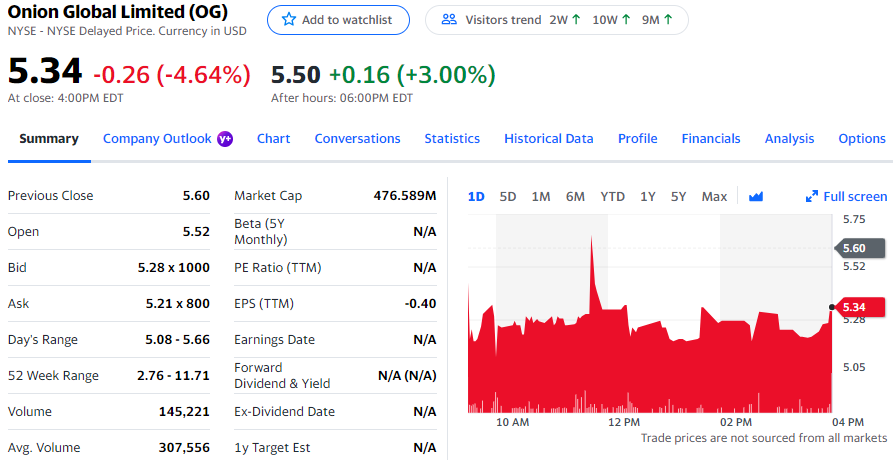Open the Financials tab
Screen dimensions: 893x460
711,139
